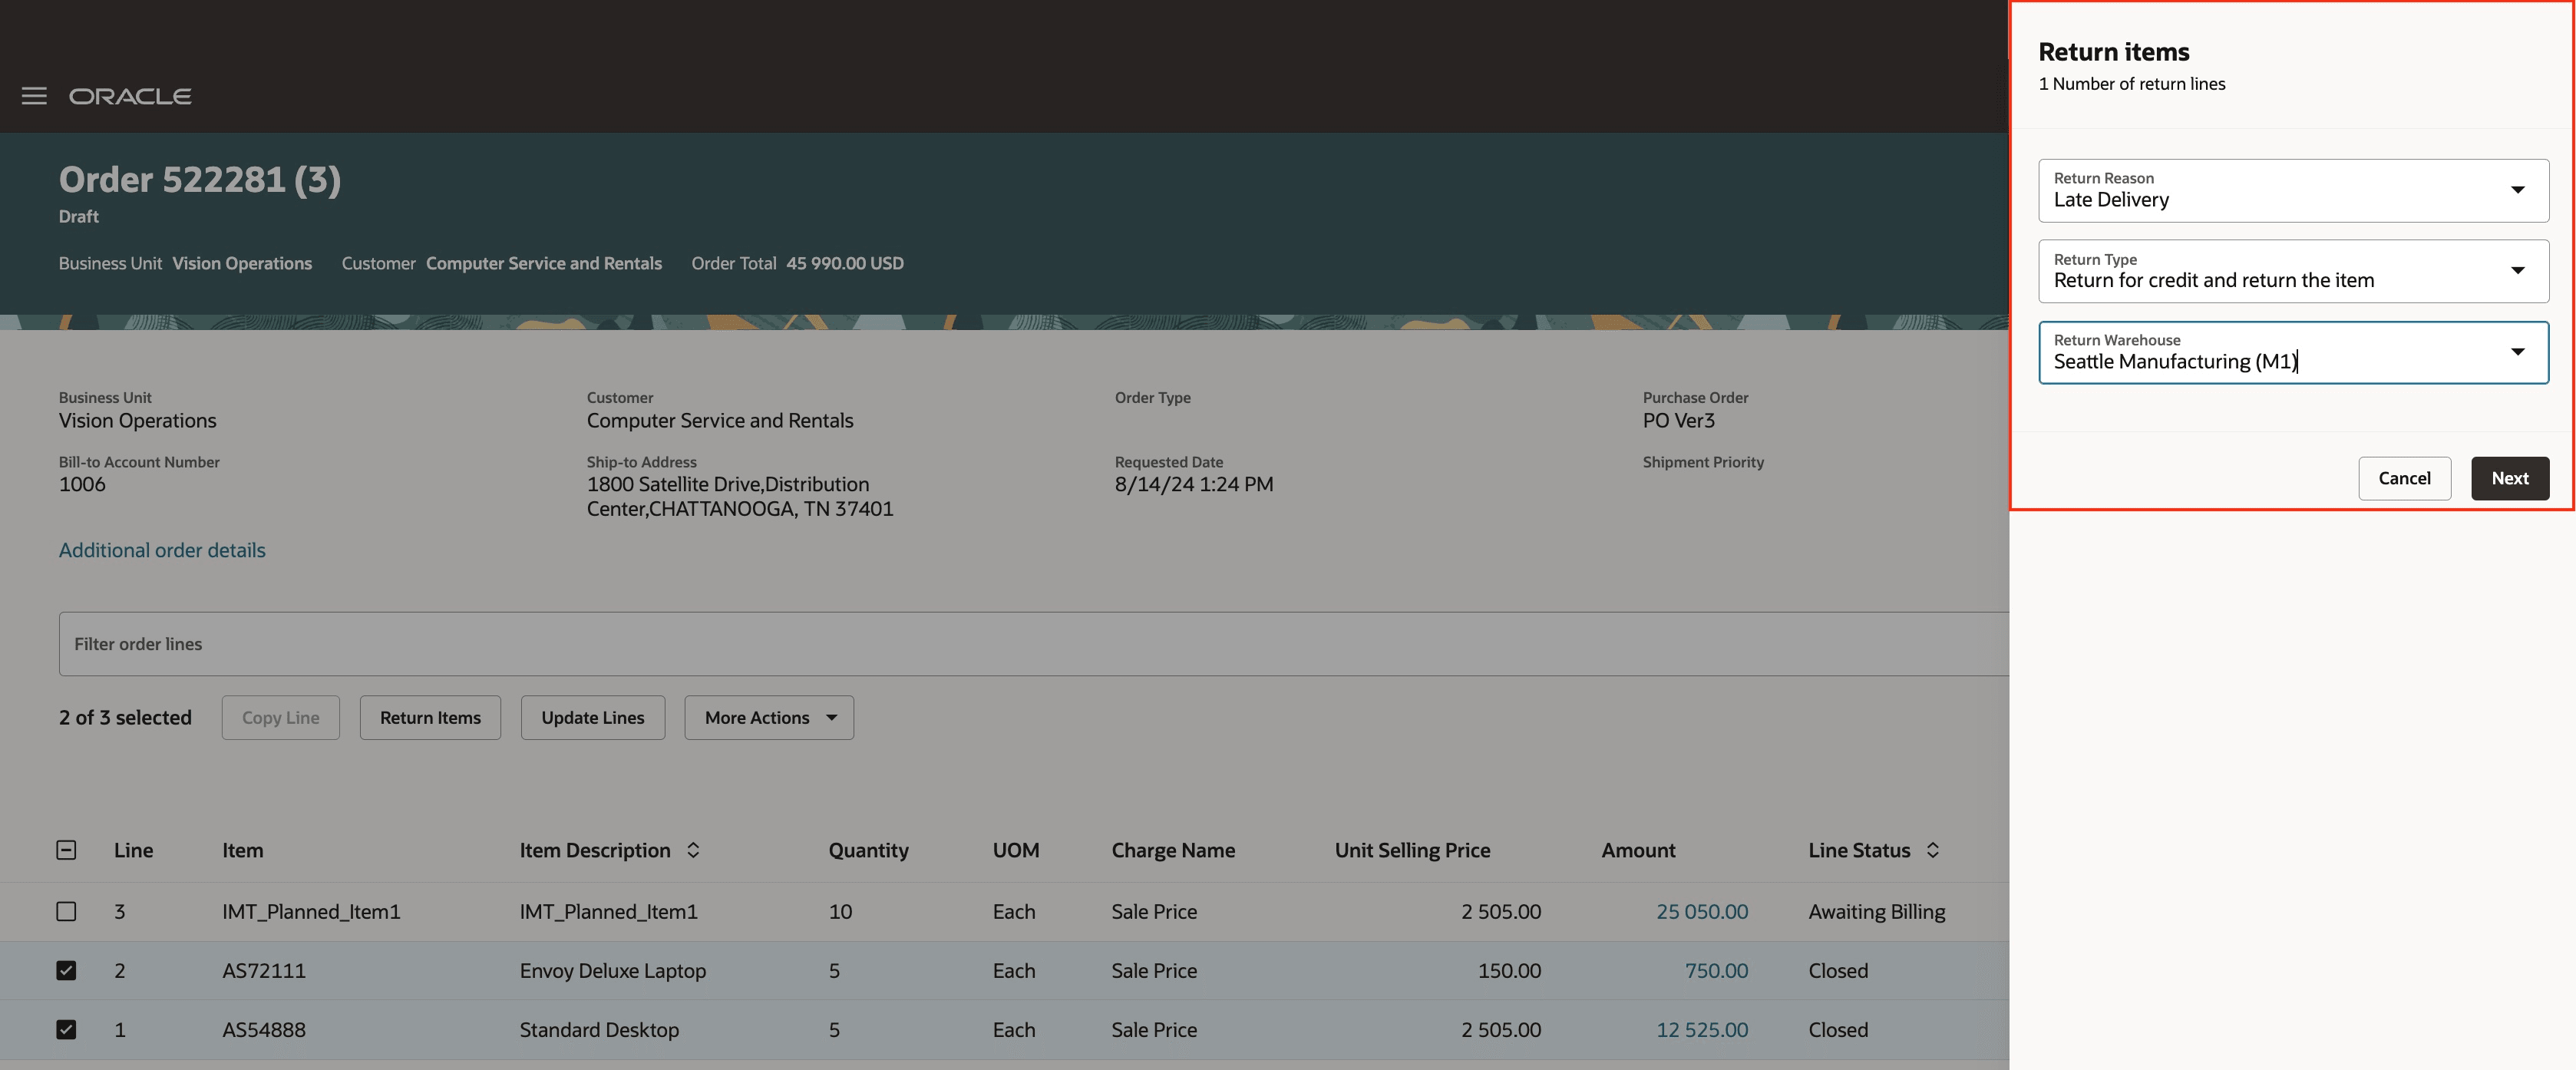
Task: Click the 2 of 3 selected label
Action: [x=125, y=717]
